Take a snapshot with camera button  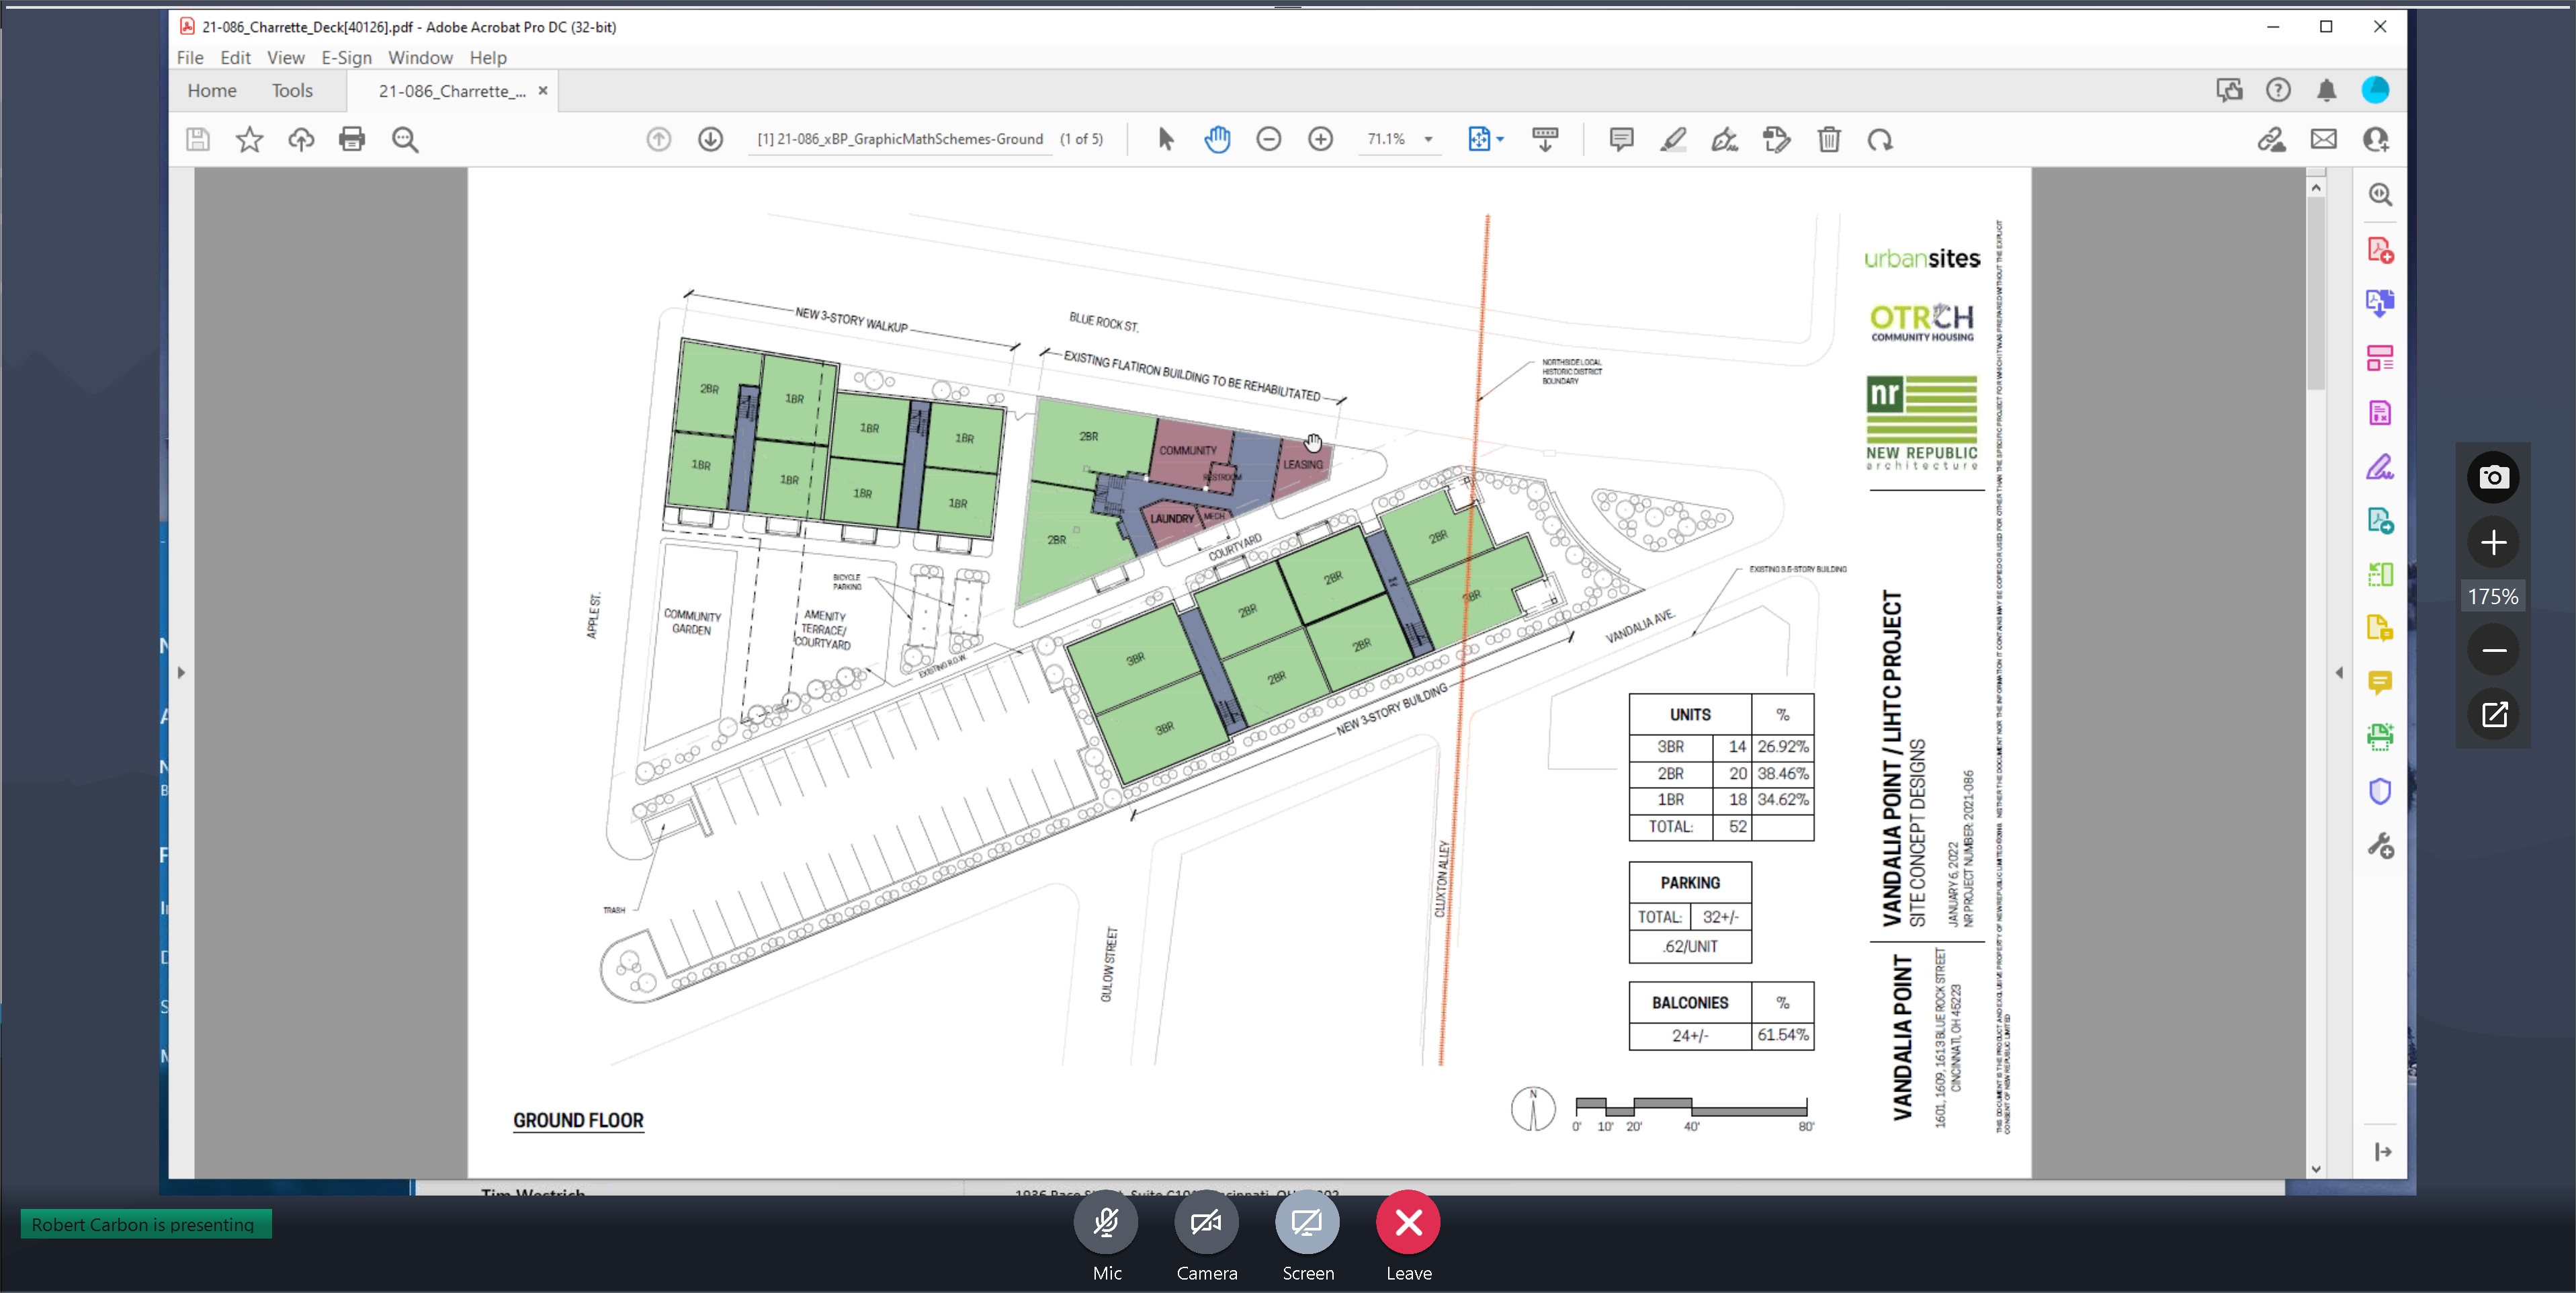[x=2494, y=477]
